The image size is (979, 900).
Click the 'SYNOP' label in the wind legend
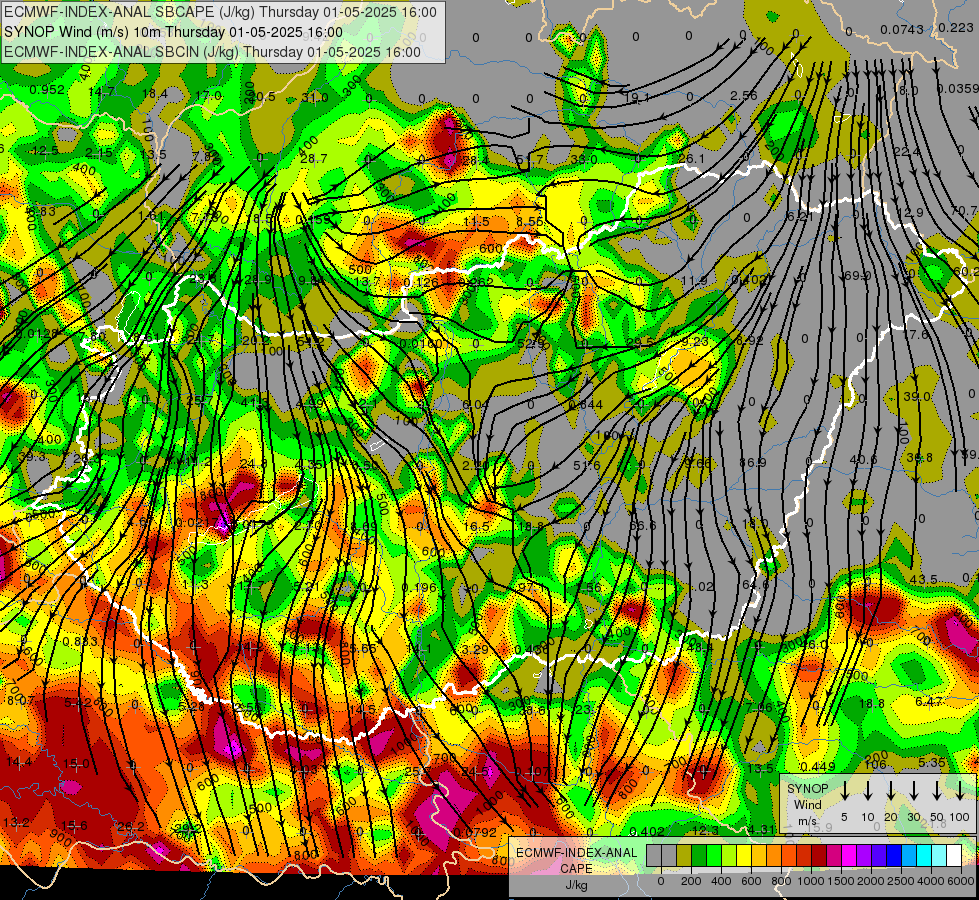click(807, 789)
